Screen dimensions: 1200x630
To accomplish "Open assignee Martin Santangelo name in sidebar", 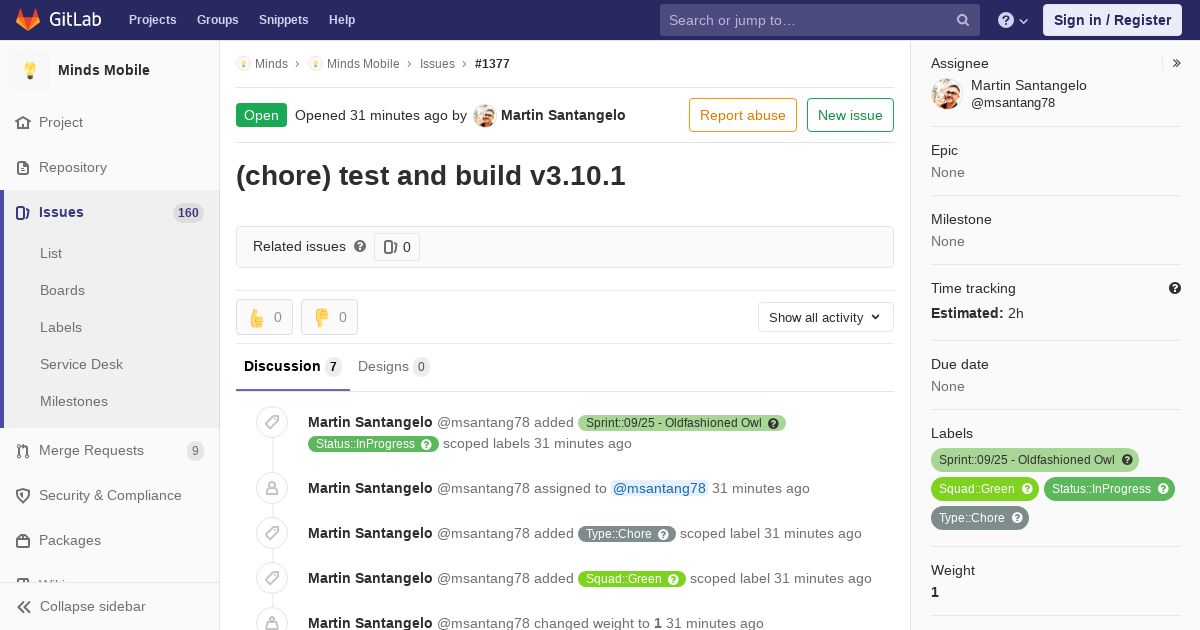I will click(1029, 86).
